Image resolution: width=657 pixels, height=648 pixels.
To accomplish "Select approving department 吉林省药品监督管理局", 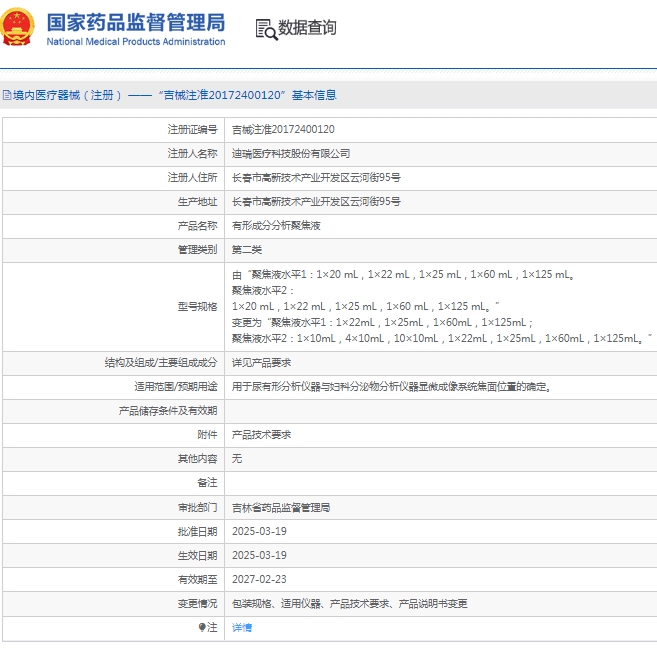I will coord(281,508).
